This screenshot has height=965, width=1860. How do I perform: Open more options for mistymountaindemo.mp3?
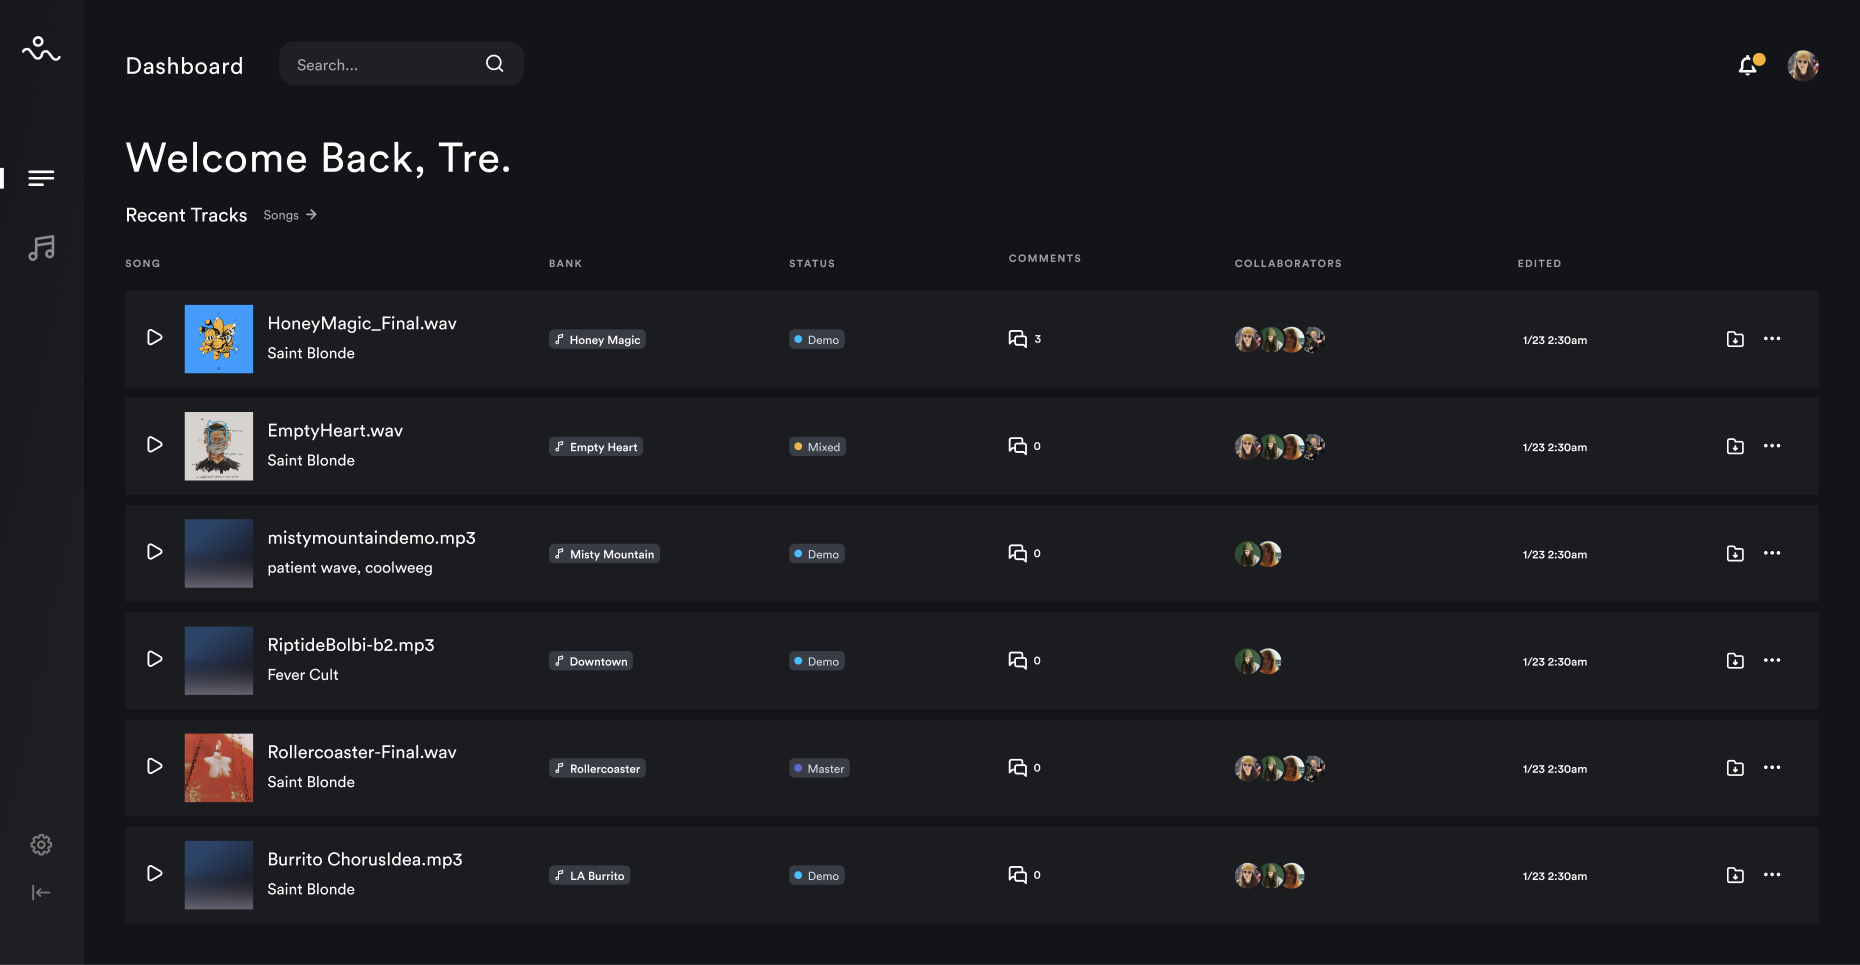[1772, 553]
